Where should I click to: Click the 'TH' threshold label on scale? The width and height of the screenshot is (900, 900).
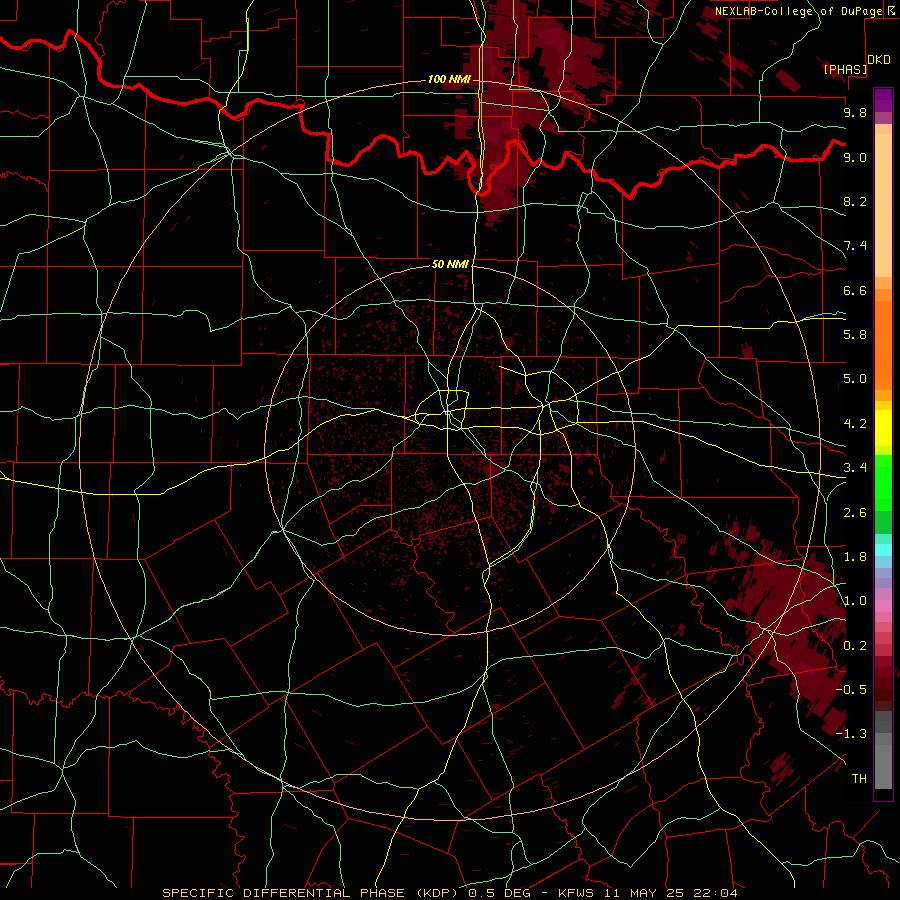859,779
